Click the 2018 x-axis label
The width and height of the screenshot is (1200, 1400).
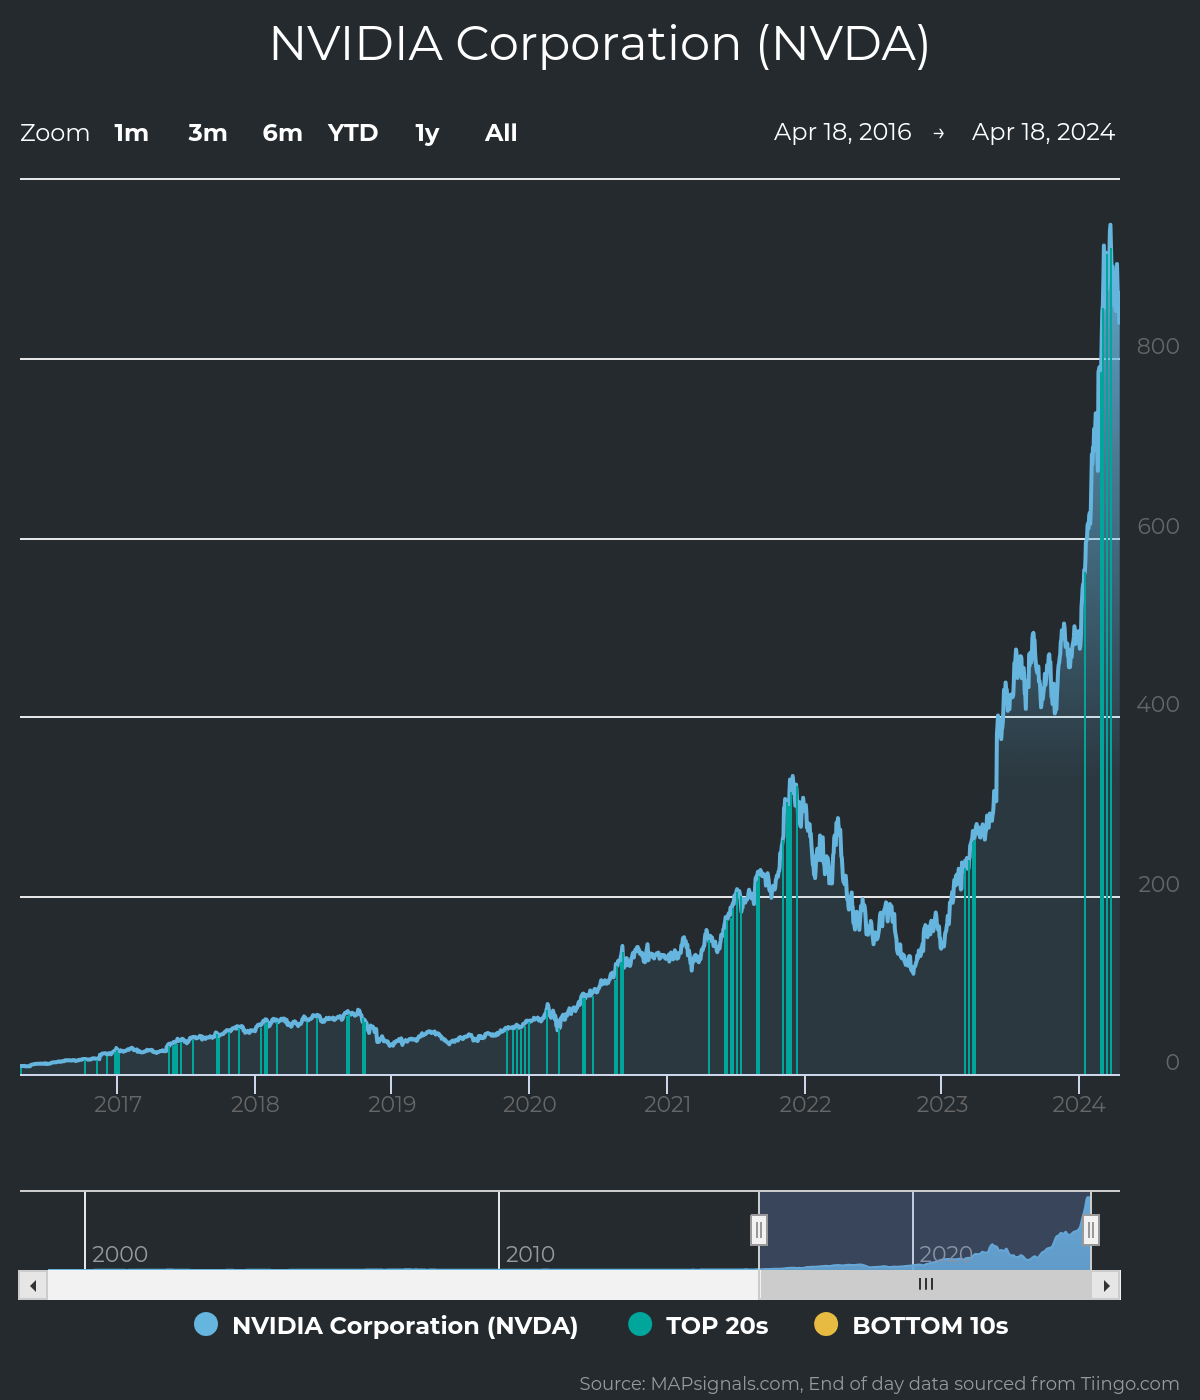(255, 1104)
